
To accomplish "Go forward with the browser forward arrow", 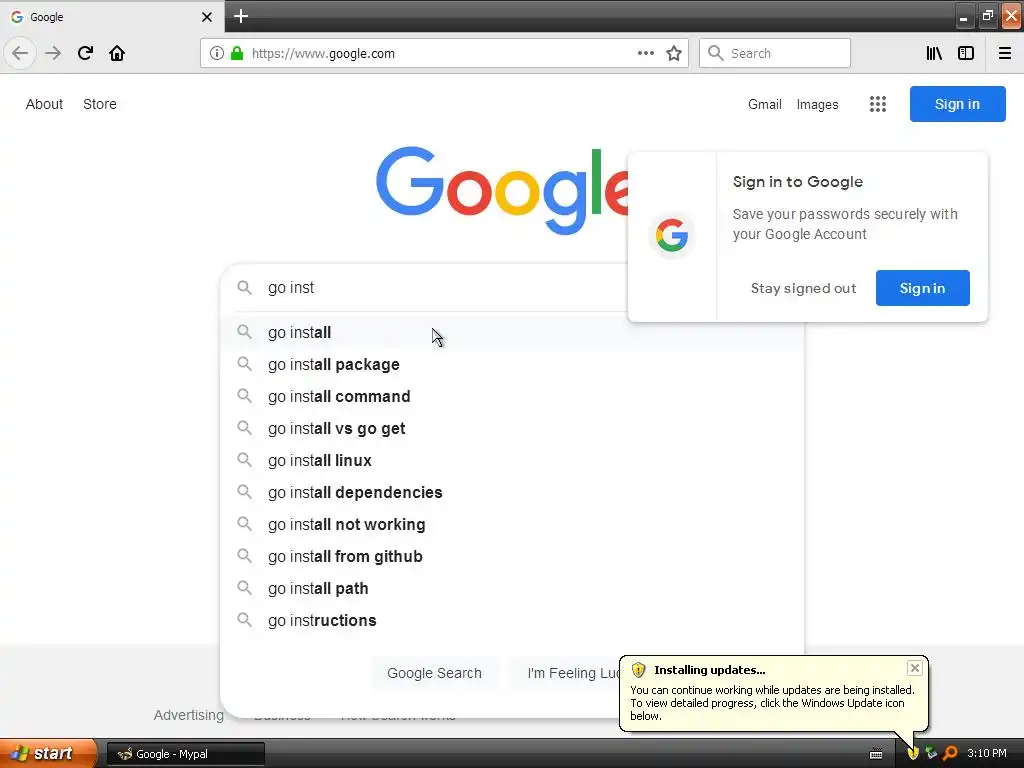I will coord(53,53).
